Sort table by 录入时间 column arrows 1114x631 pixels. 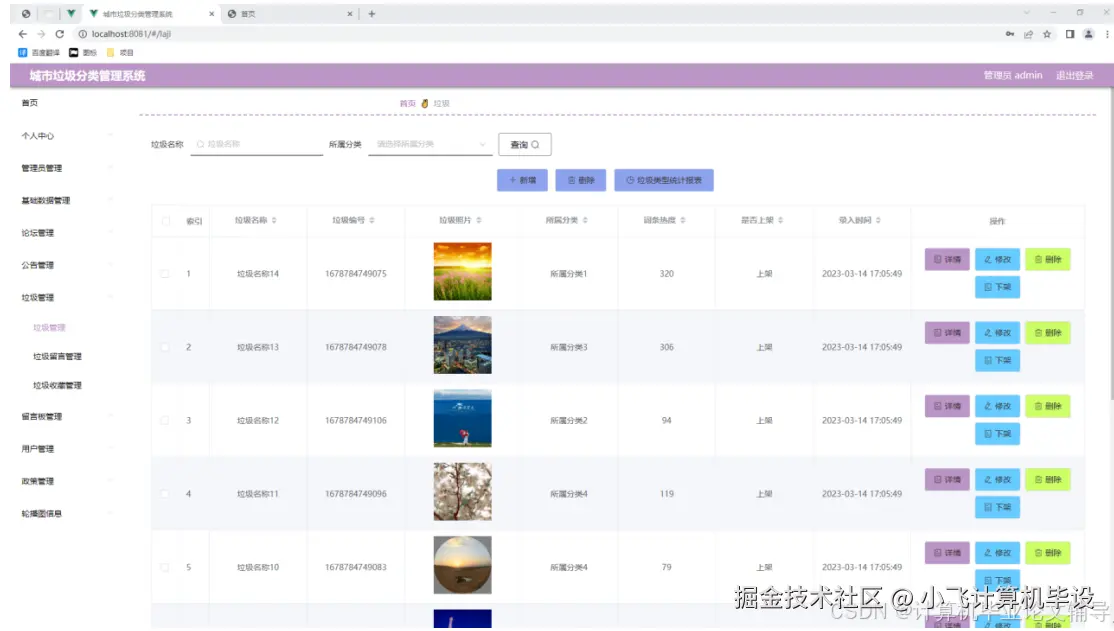pos(878,220)
